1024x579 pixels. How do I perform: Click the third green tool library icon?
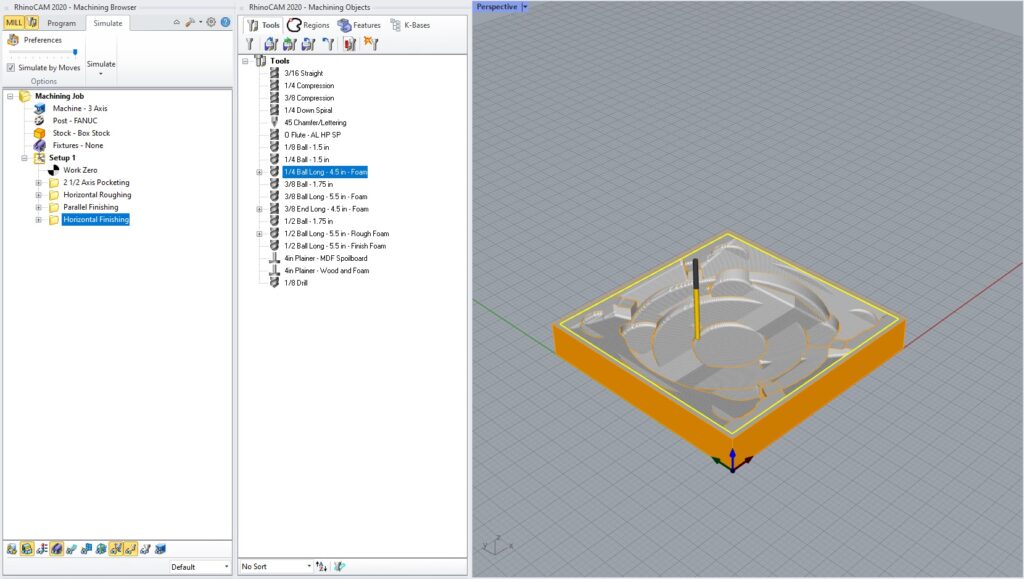[289, 44]
